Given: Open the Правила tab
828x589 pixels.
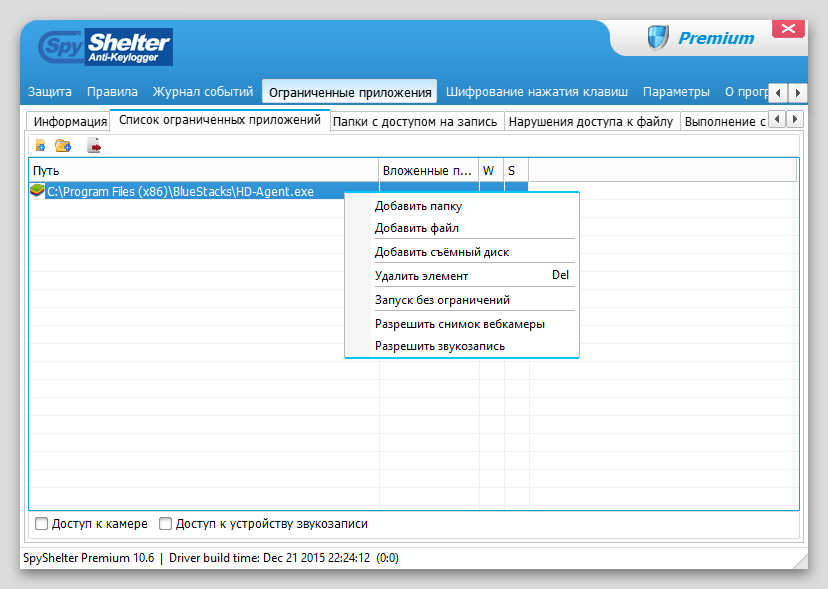Looking at the screenshot, I should pyautogui.click(x=112, y=92).
